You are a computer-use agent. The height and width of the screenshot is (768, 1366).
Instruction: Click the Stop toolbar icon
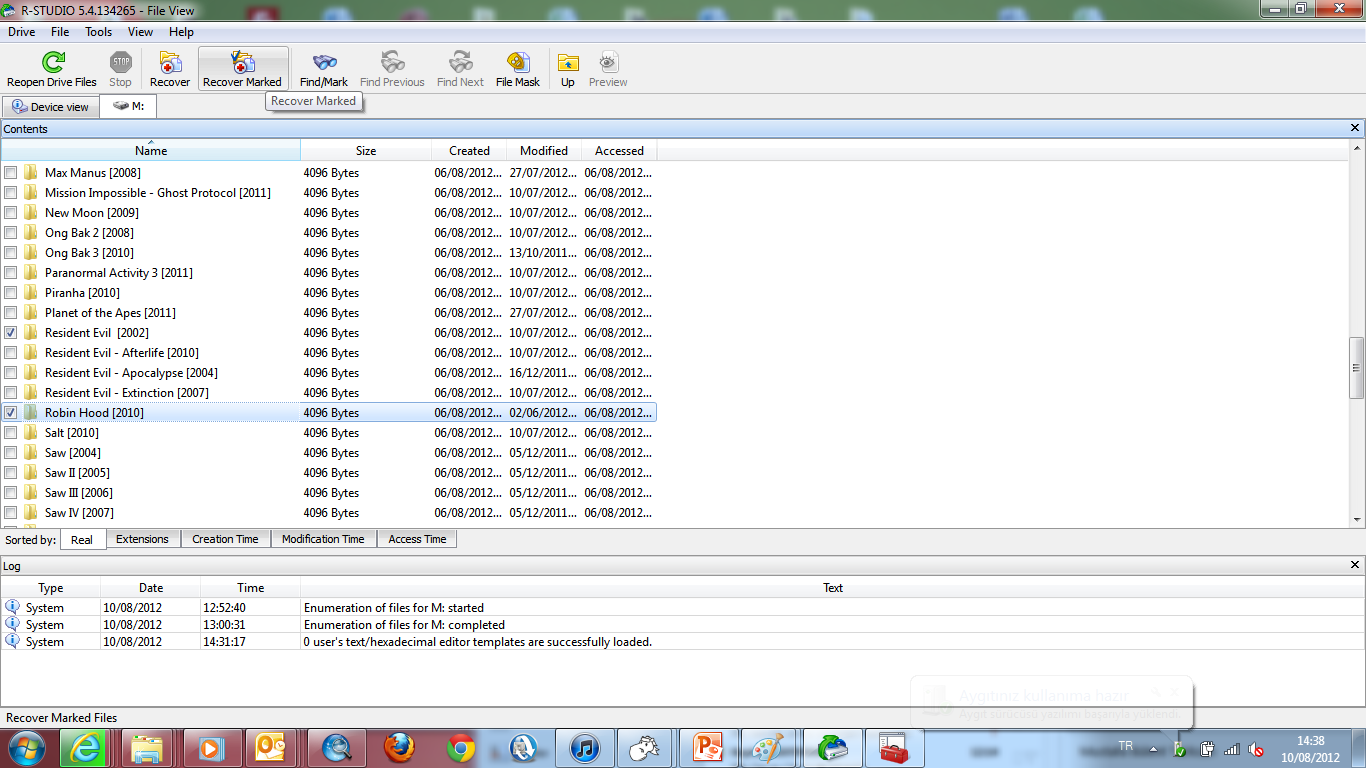click(120, 63)
